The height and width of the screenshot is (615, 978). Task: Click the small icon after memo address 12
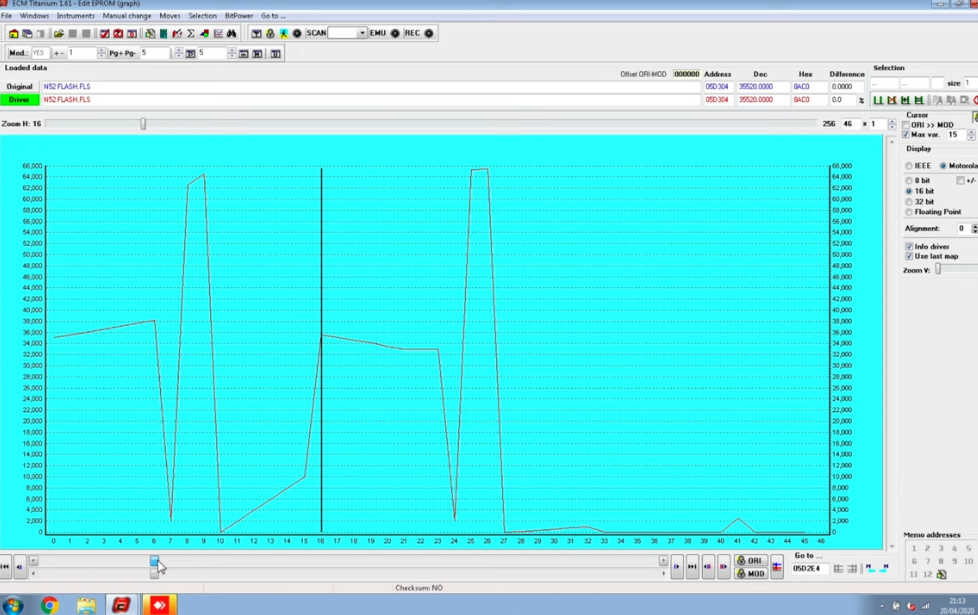pyautogui.click(x=941, y=574)
